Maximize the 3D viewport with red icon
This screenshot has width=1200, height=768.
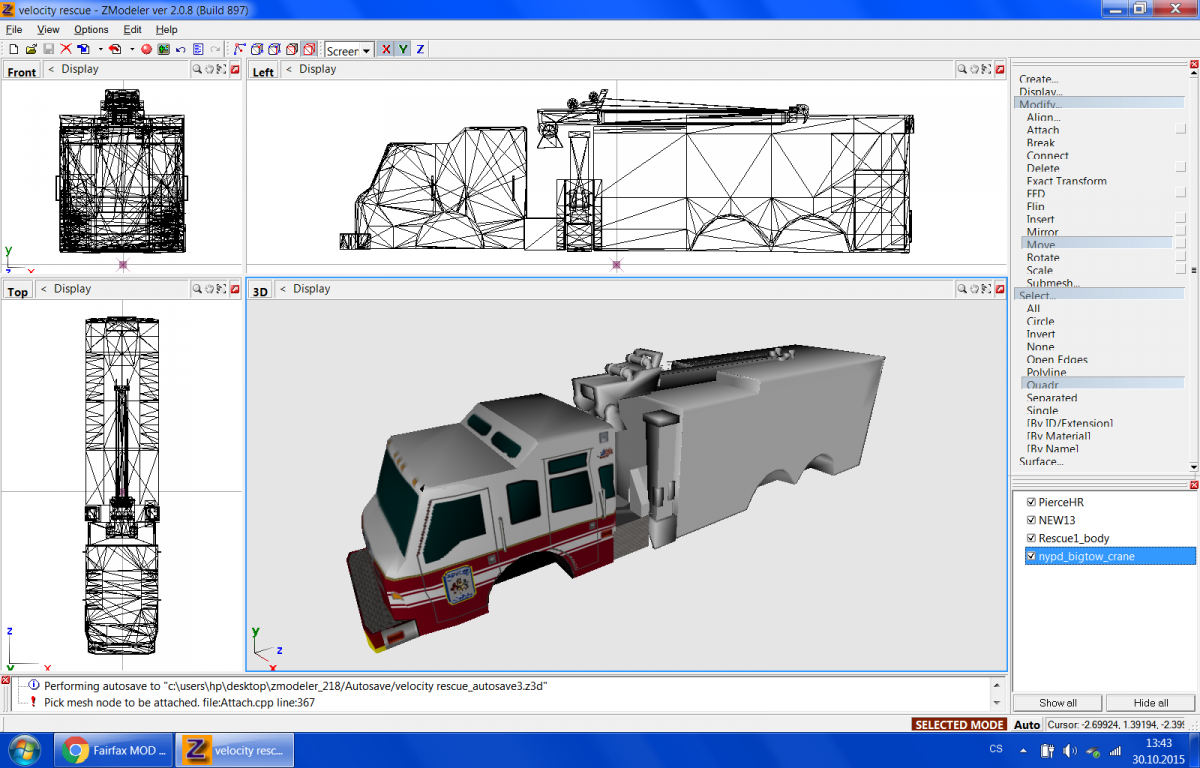coord(998,289)
